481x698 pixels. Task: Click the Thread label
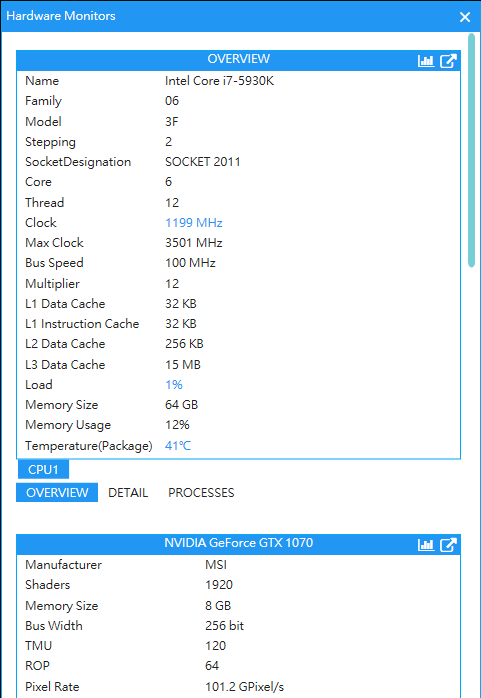(44, 203)
